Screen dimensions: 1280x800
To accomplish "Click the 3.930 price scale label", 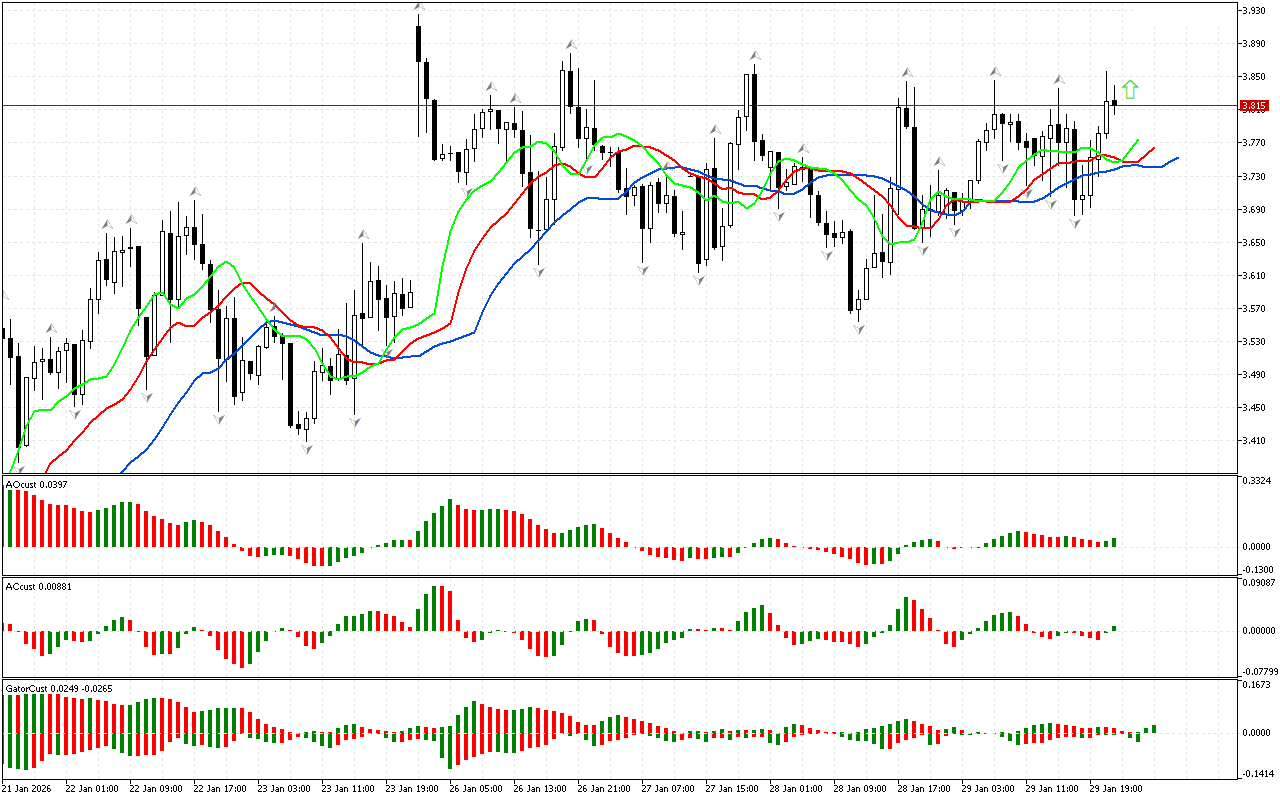I will [1254, 10].
